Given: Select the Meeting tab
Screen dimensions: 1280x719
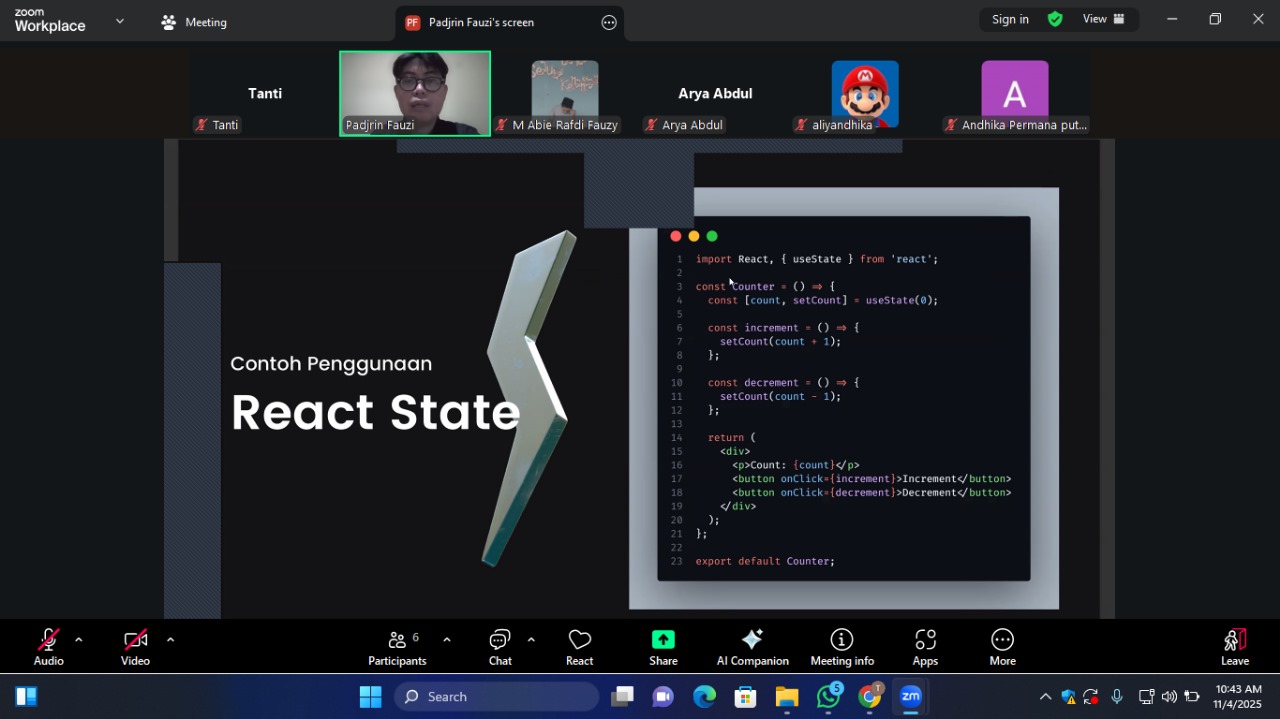Looking at the screenshot, I should 195,22.
